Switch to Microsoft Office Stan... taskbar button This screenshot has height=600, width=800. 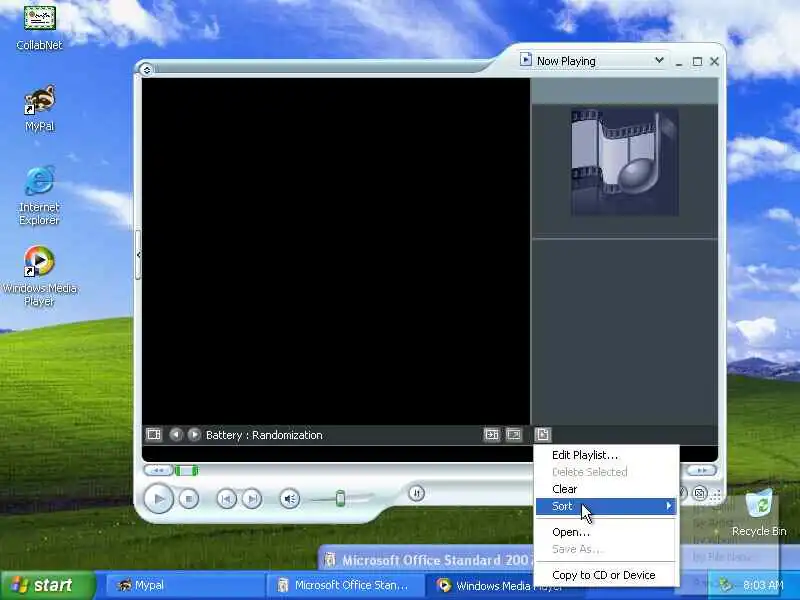[345, 585]
